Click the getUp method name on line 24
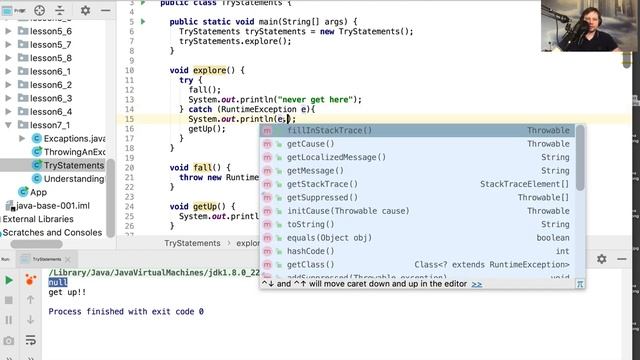Viewport: 640px width, 360px height. (205, 207)
